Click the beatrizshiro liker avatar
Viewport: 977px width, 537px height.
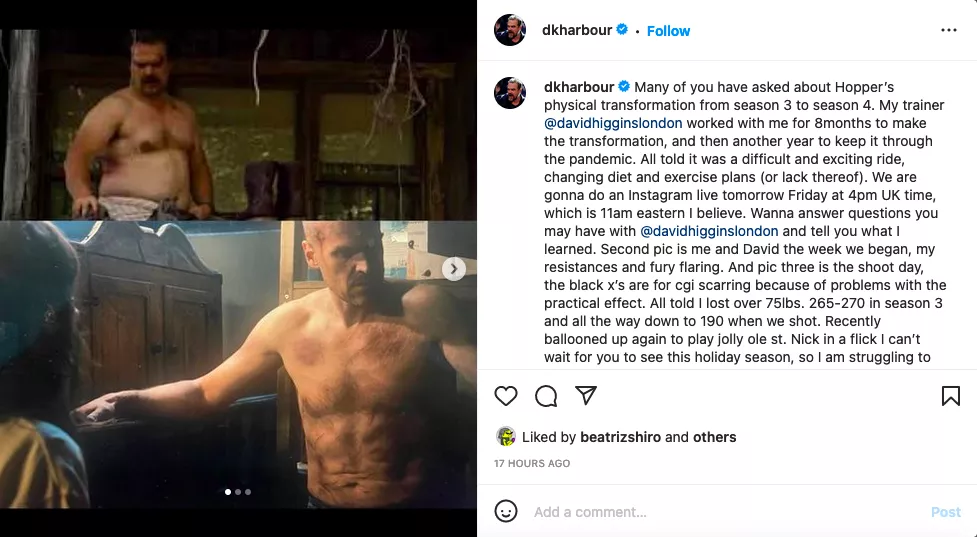tap(506, 437)
